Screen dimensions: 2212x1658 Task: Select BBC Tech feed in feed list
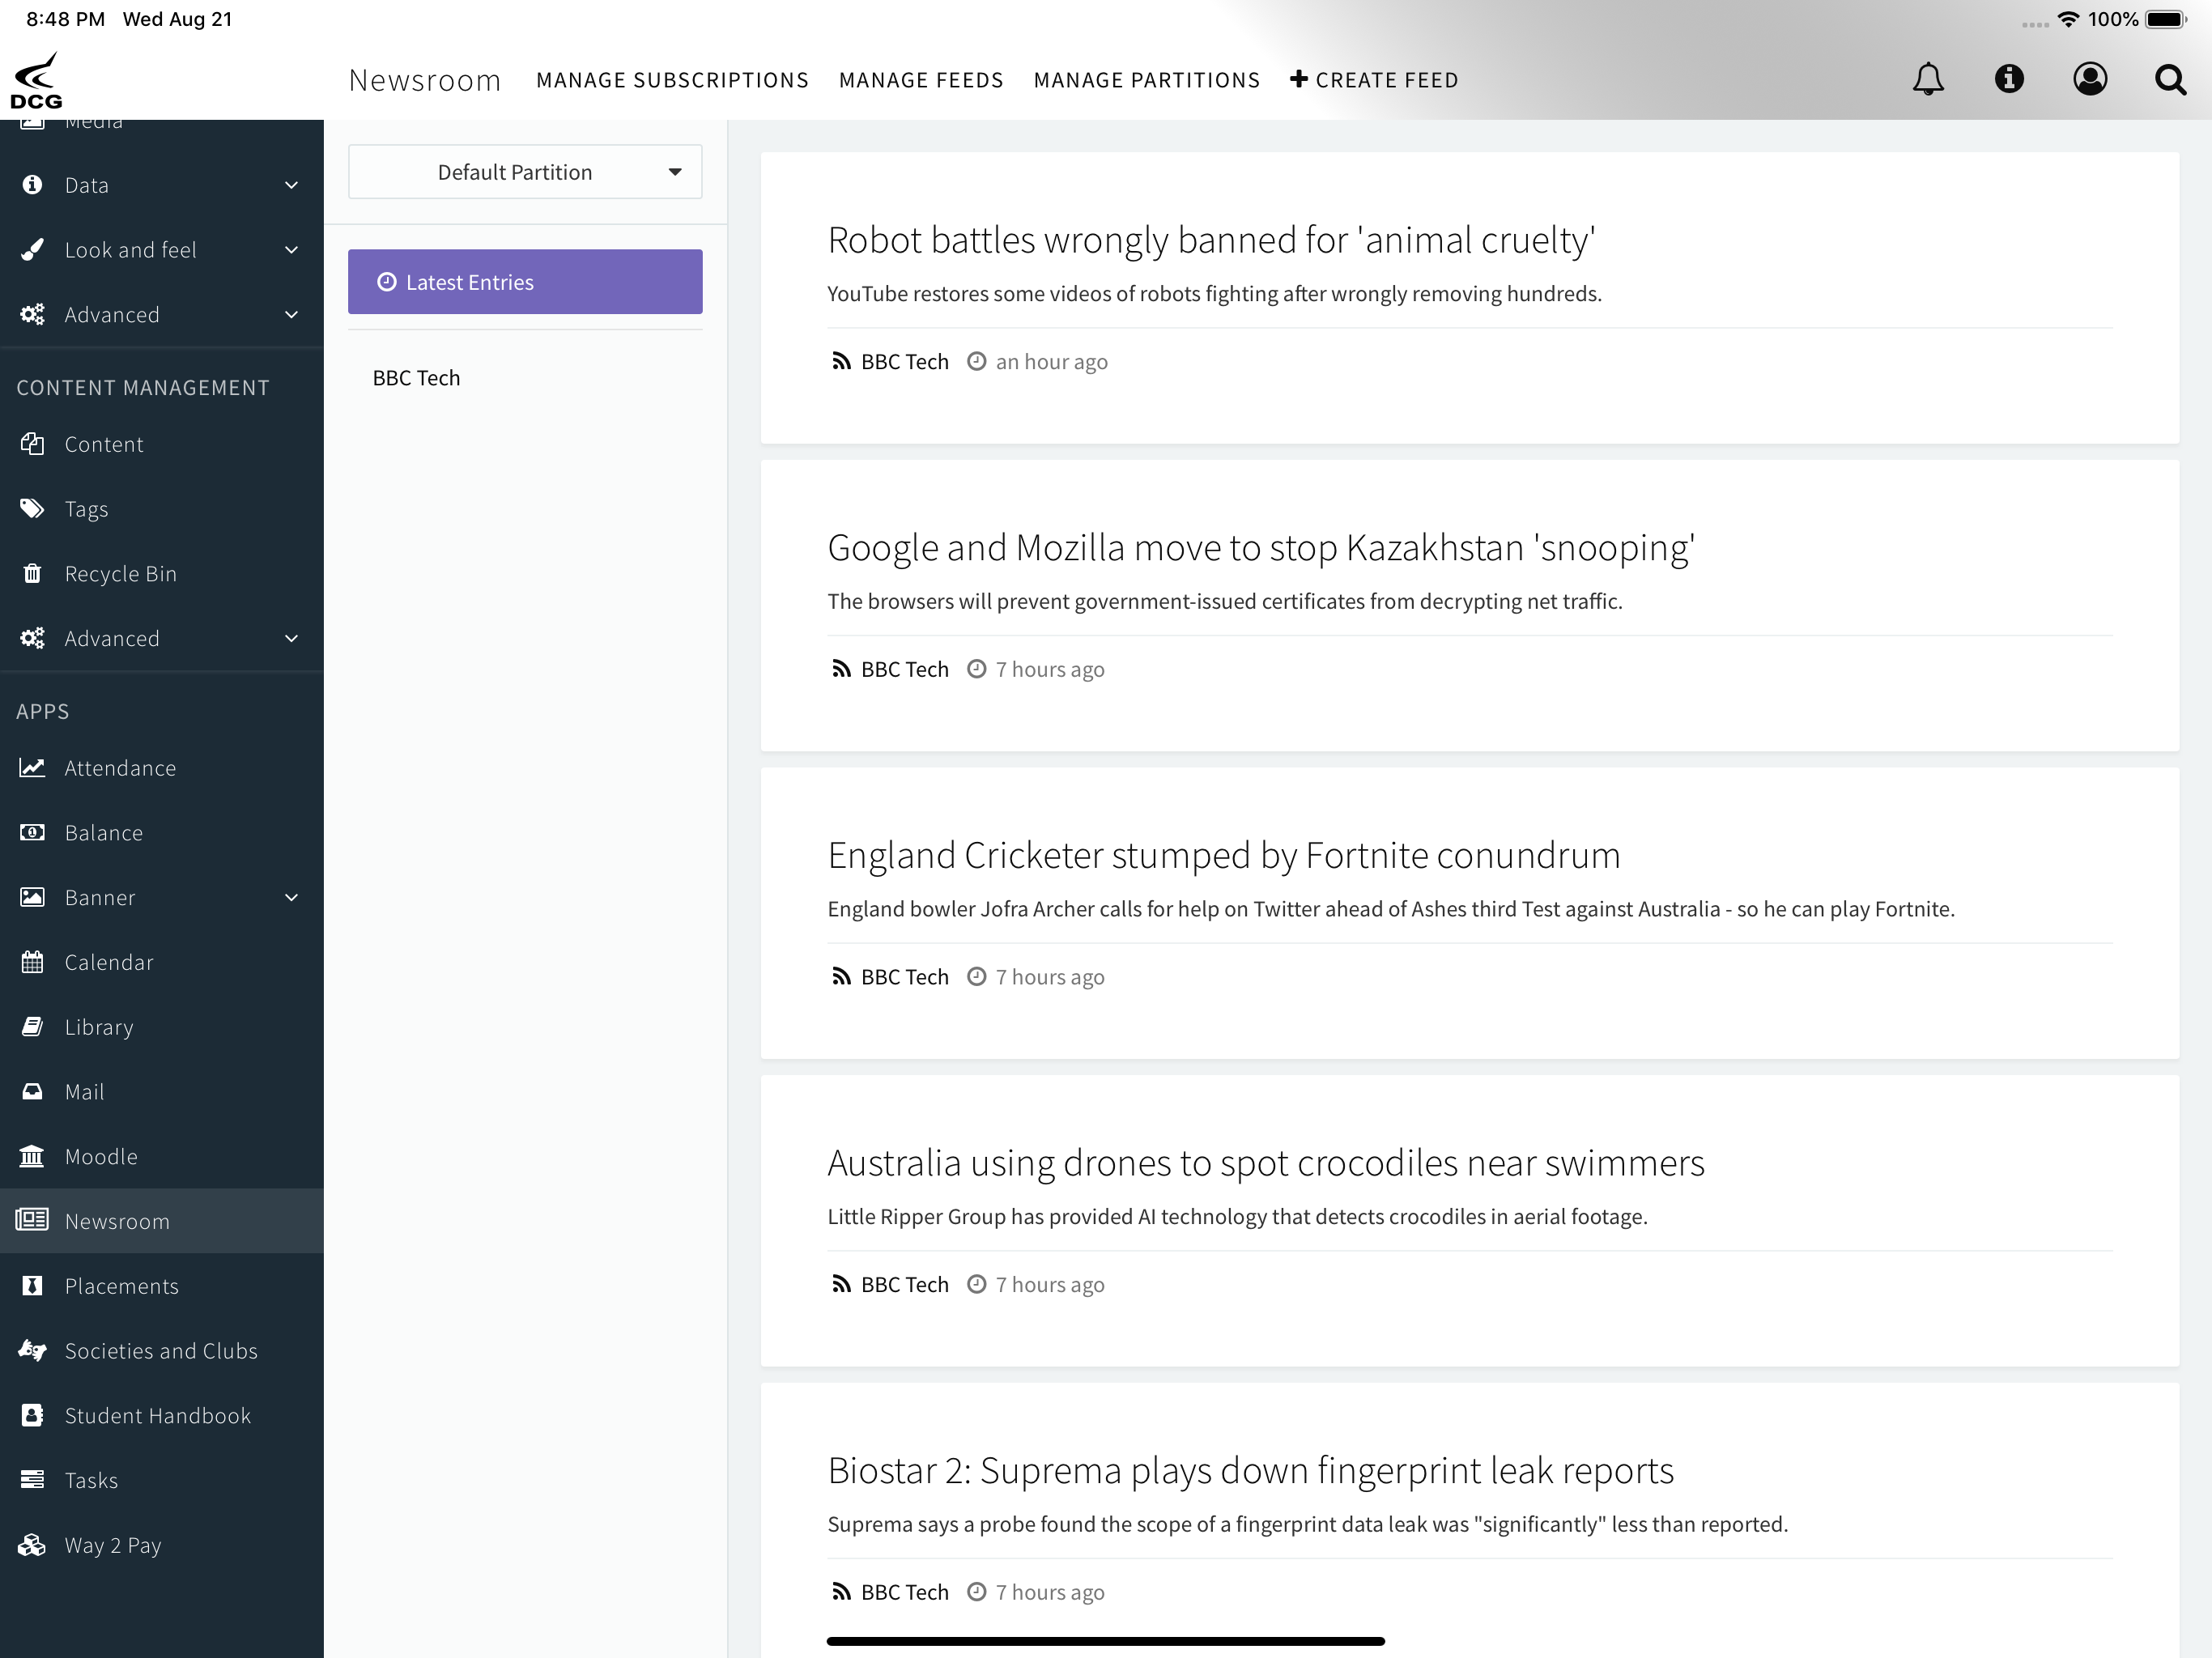pyautogui.click(x=416, y=378)
